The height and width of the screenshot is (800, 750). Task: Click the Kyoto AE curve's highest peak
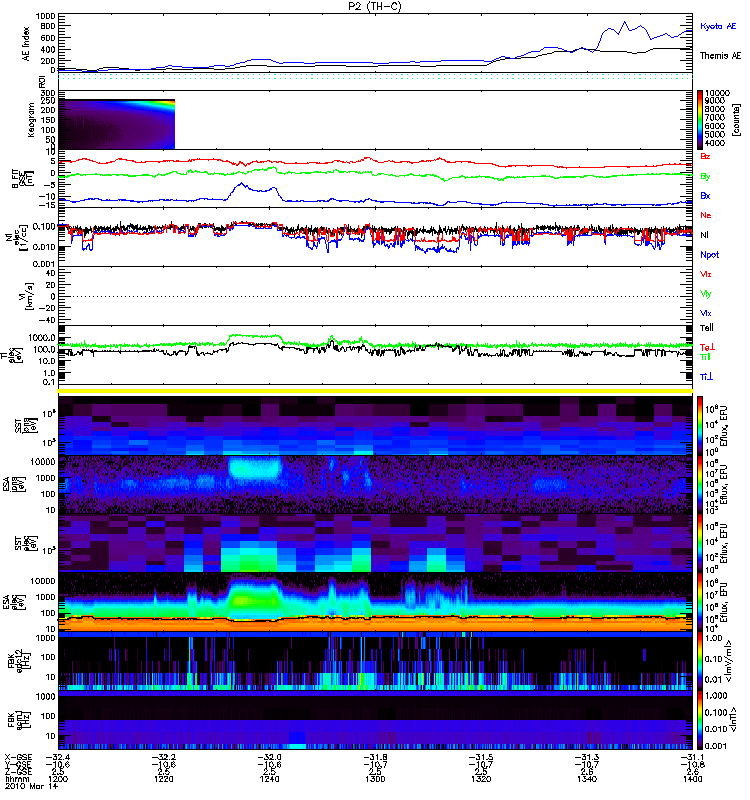click(x=624, y=23)
